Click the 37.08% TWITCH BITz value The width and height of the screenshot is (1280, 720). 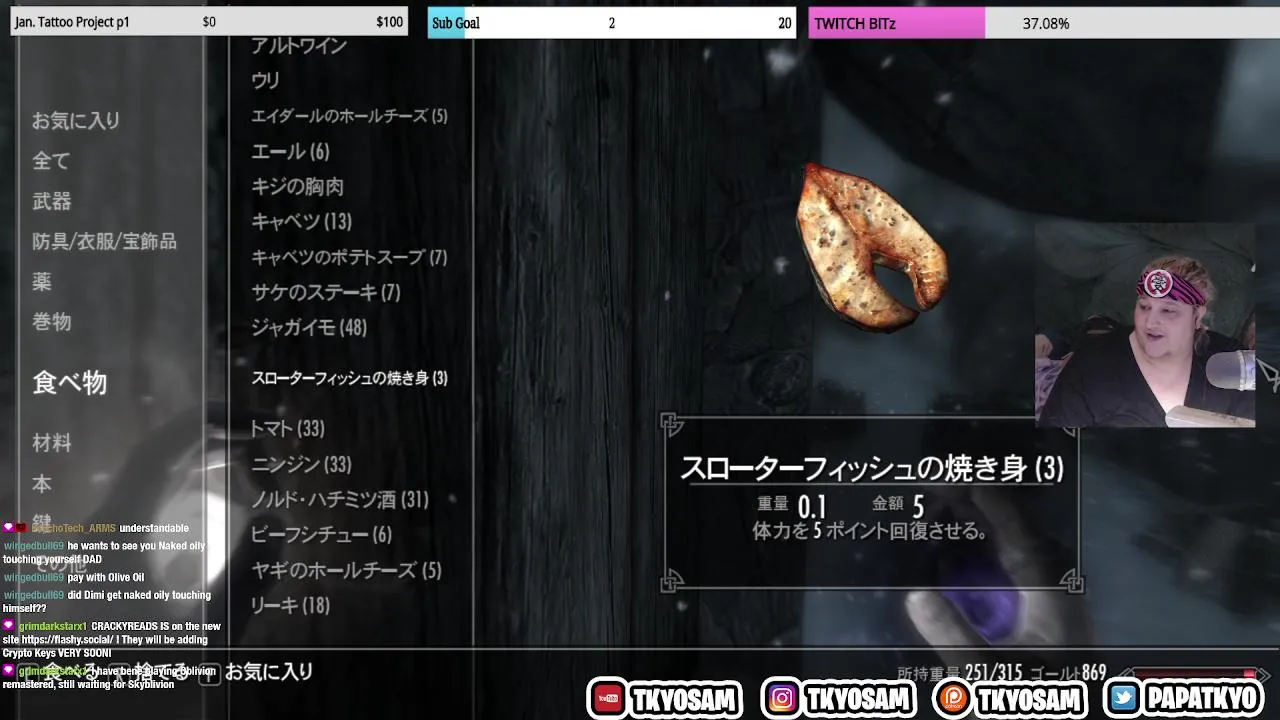tap(1046, 23)
